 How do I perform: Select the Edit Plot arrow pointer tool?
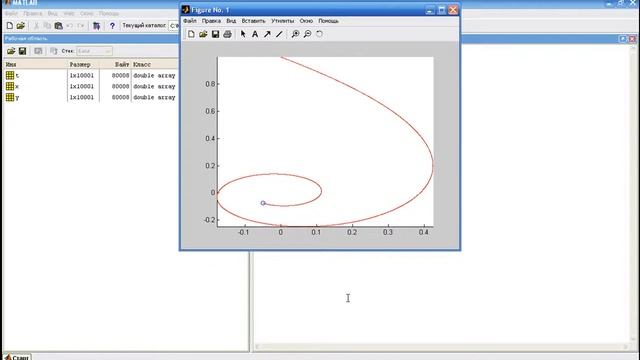243,34
